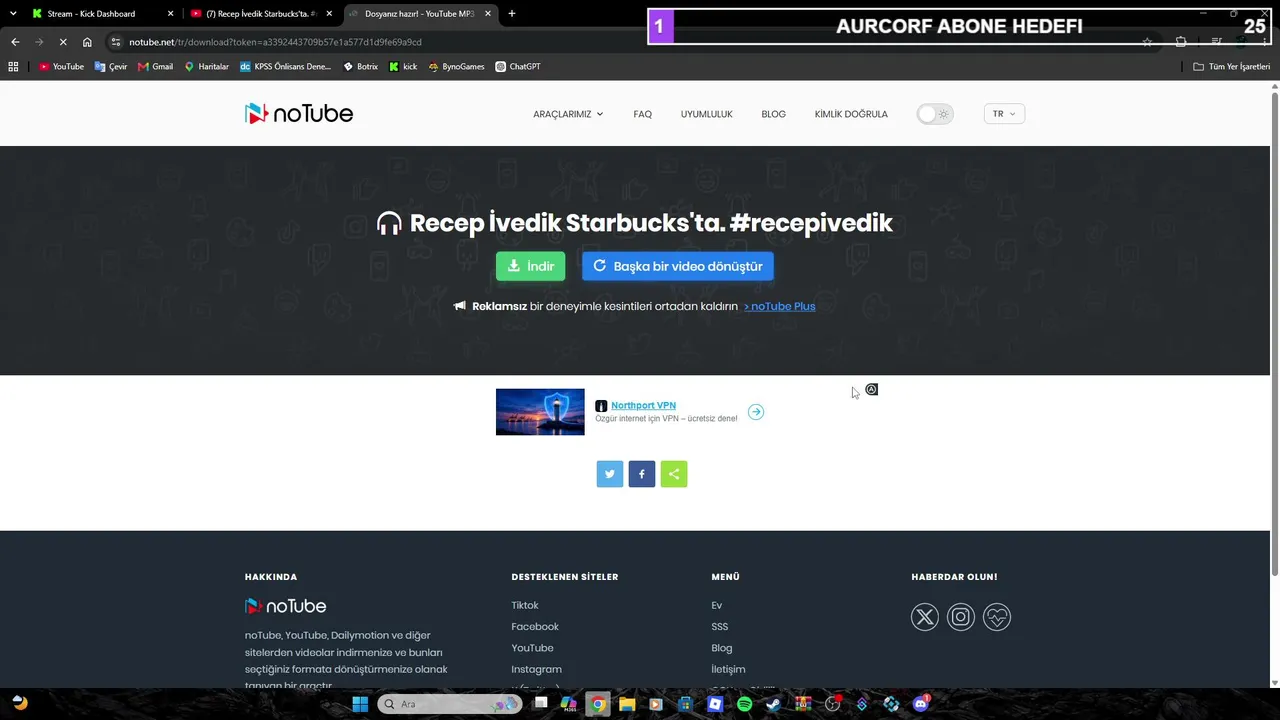This screenshot has height=720, width=1280.
Task: Open Discord from the taskbar
Action: (x=921, y=704)
